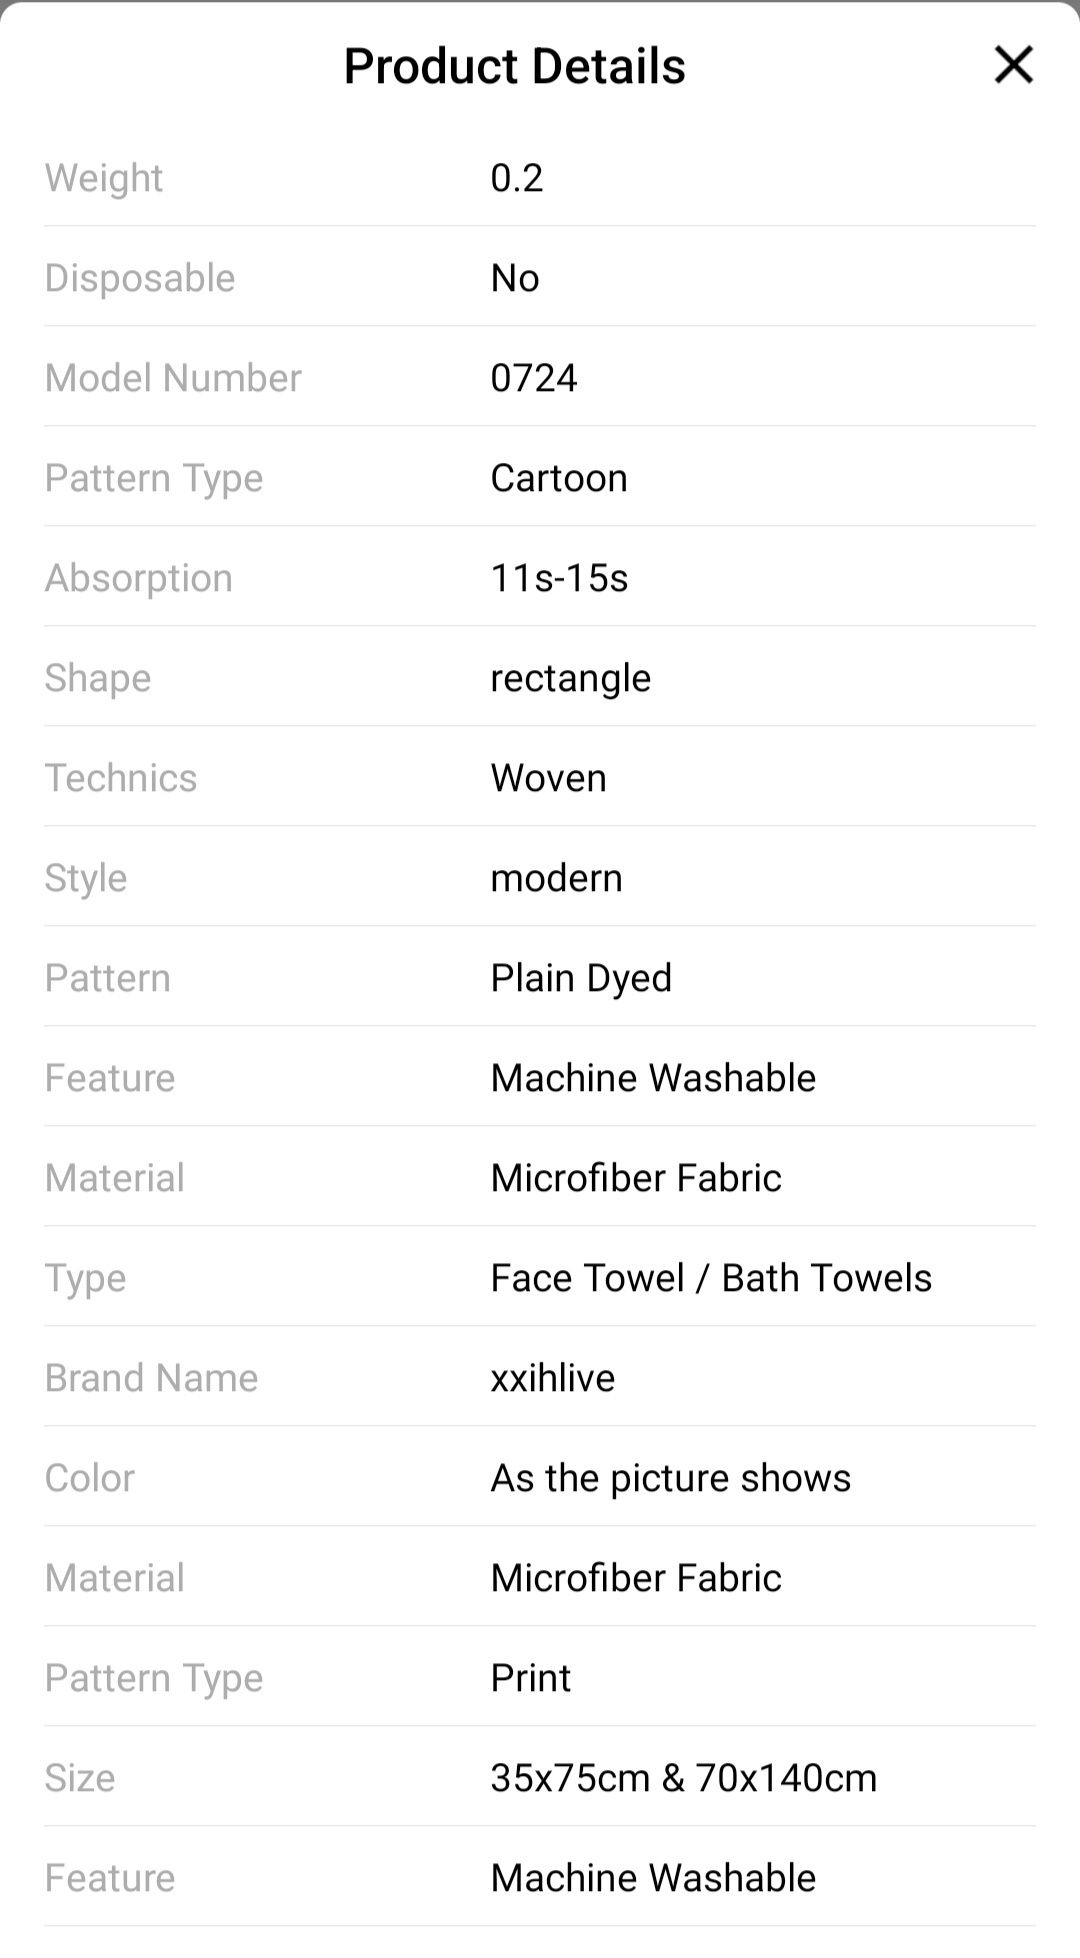The image size is (1080, 1958).
Task: Select the brand name xxihlive
Action: 553,1378
